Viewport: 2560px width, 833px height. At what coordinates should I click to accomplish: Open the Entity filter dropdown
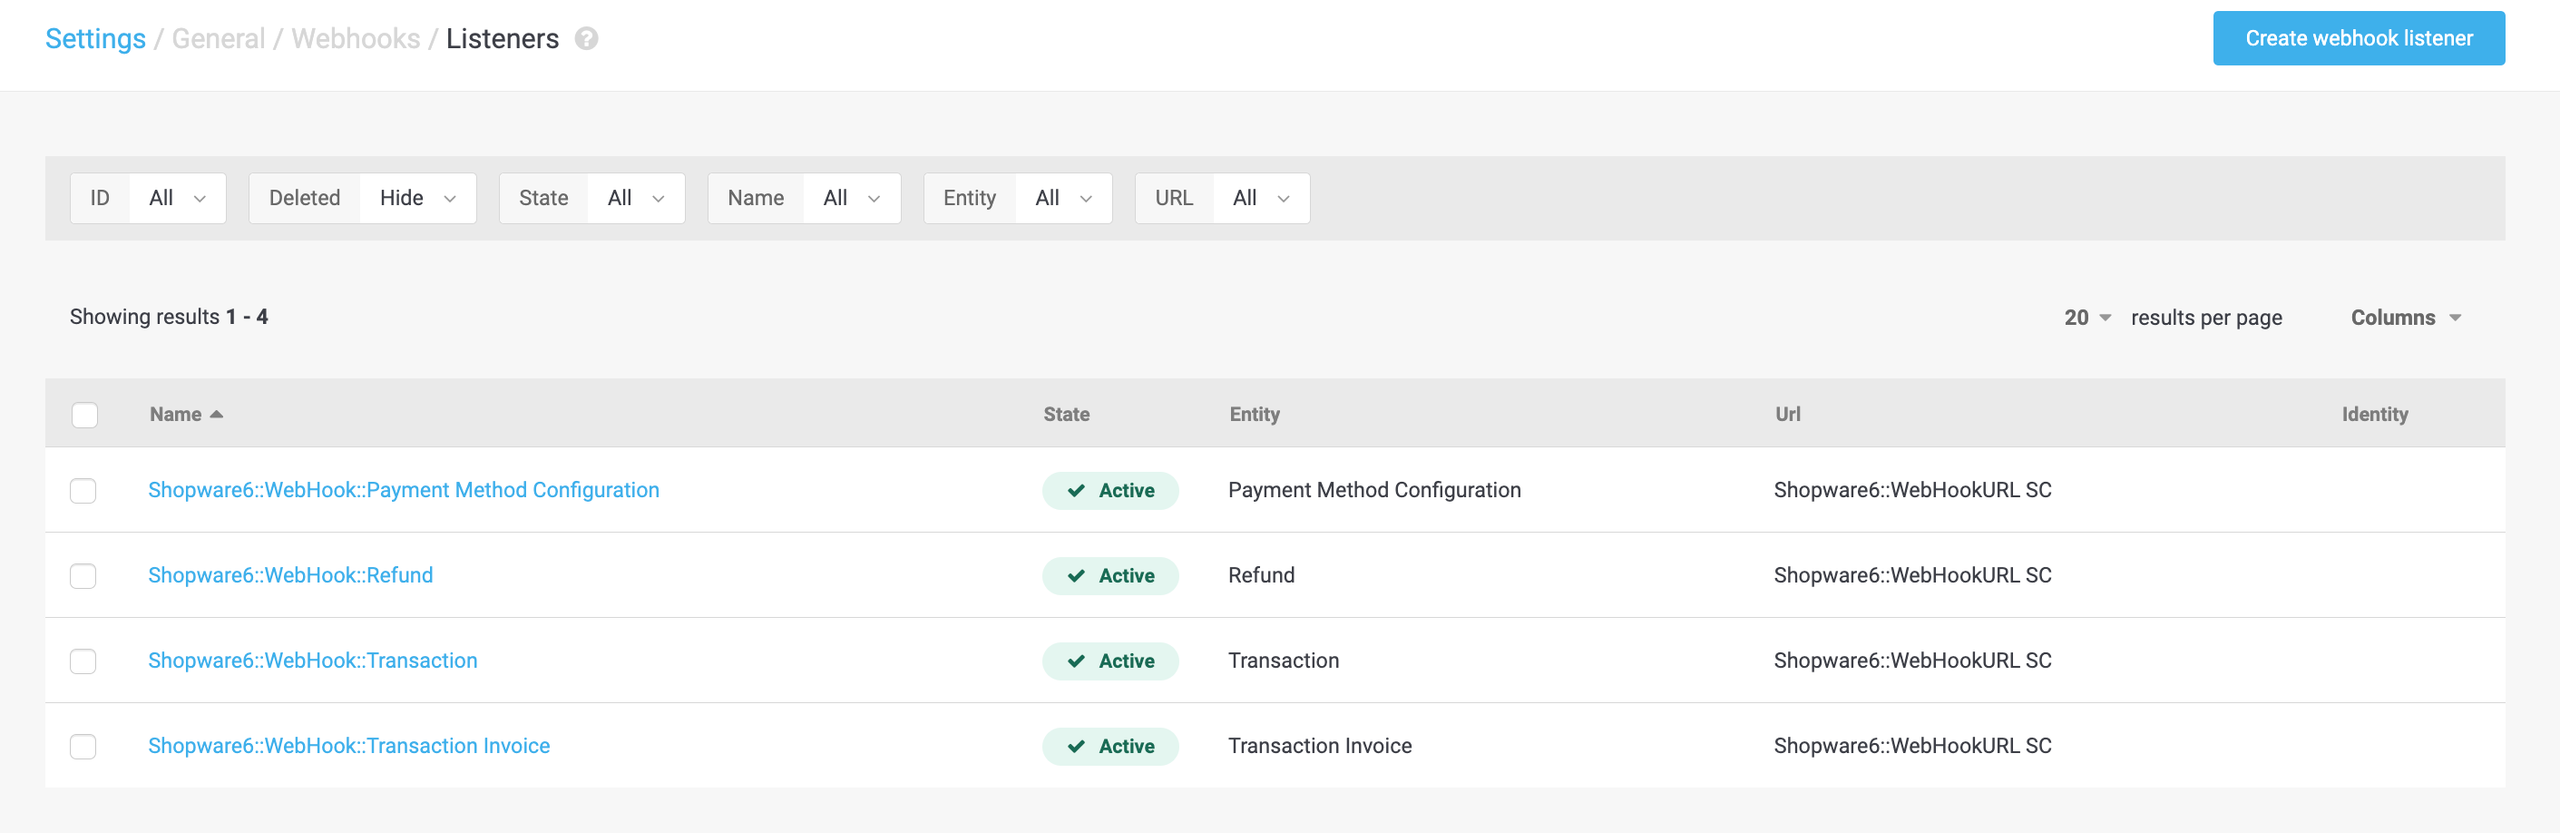pyautogui.click(x=1063, y=198)
